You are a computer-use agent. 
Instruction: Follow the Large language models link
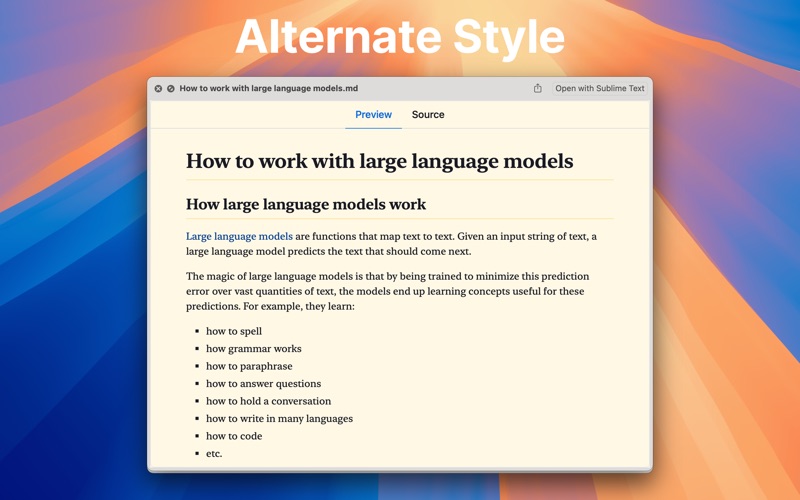point(239,236)
